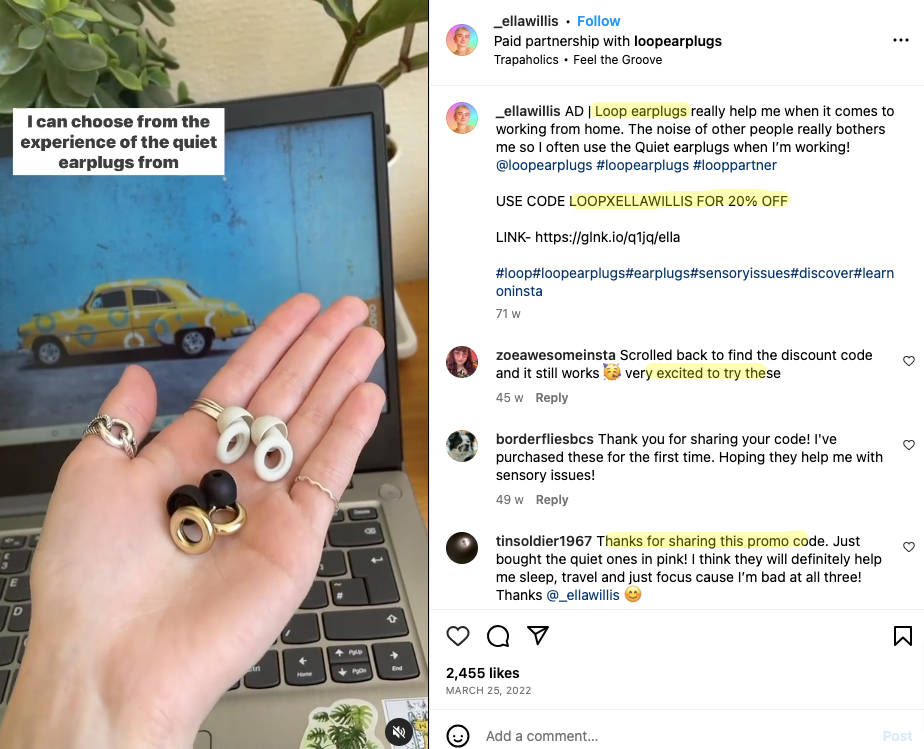Unmute the video with the speaker icon
This screenshot has width=924, height=749.
(x=399, y=732)
